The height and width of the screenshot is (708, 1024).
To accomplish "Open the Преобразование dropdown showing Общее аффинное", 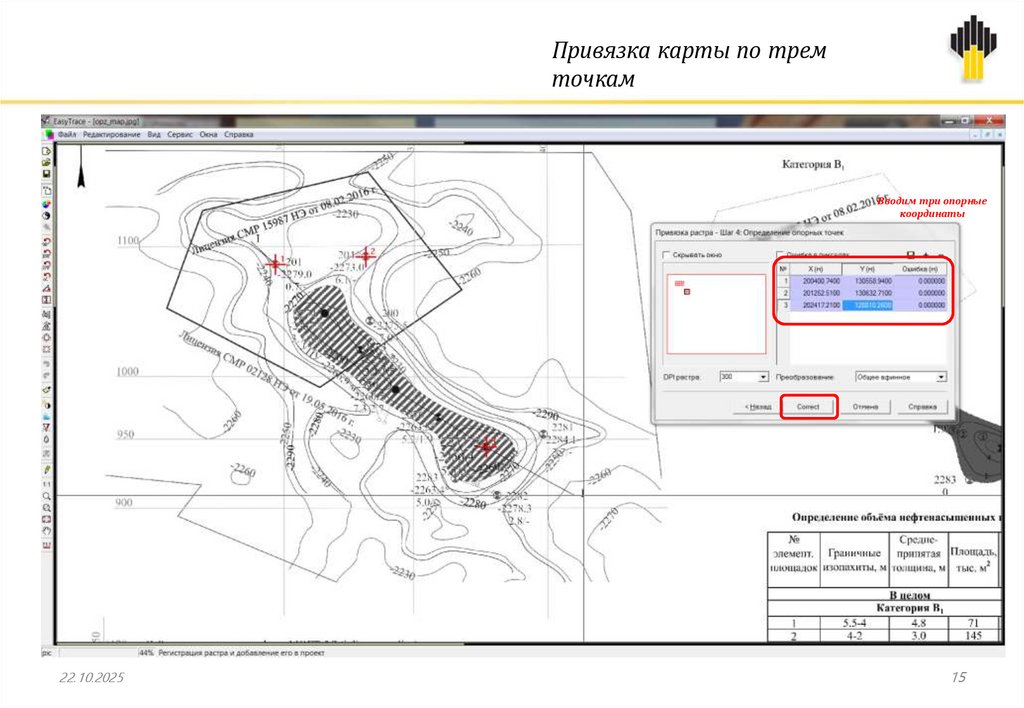I will pos(901,377).
